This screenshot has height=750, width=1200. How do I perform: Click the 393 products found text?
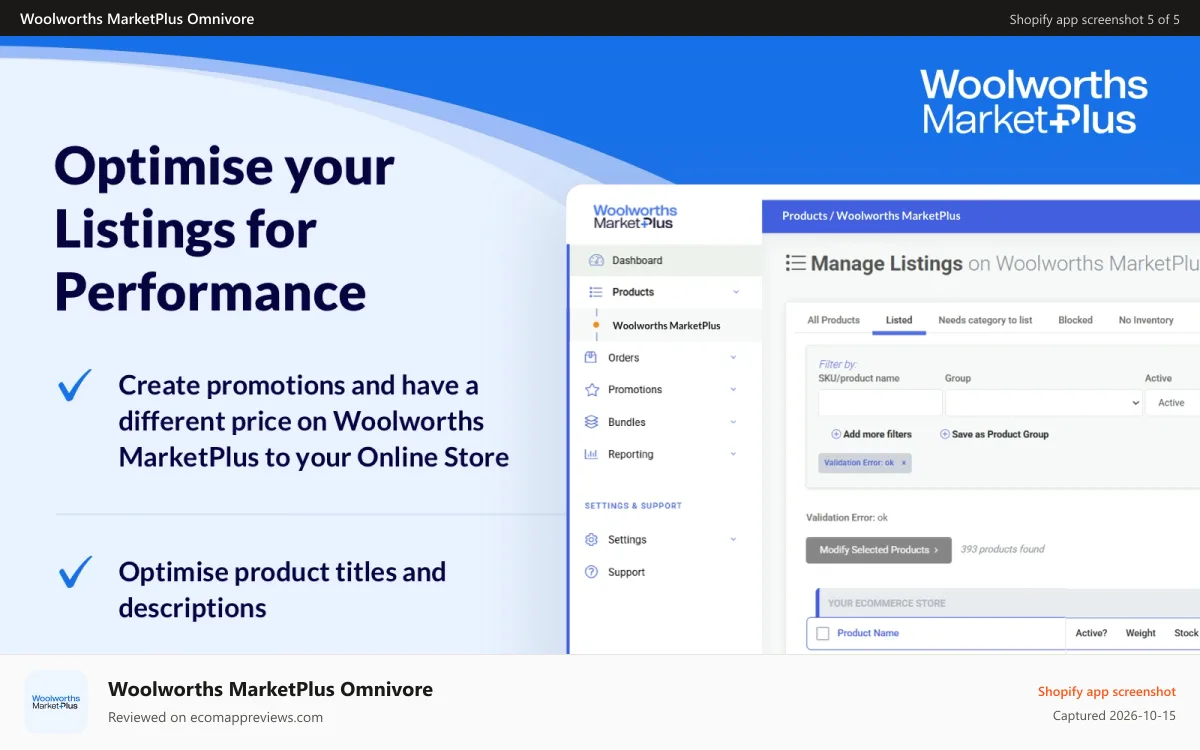[x=1002, y=549]
